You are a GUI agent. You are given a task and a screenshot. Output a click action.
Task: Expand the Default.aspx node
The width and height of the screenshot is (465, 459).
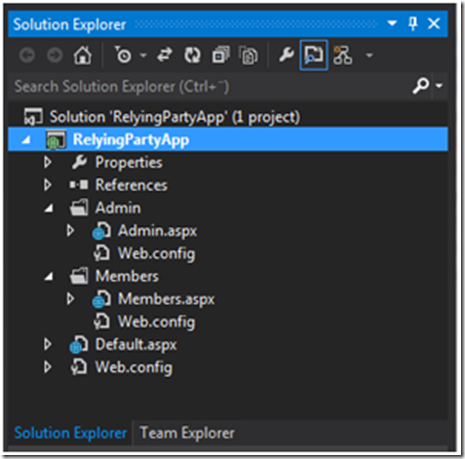[48, 344]
